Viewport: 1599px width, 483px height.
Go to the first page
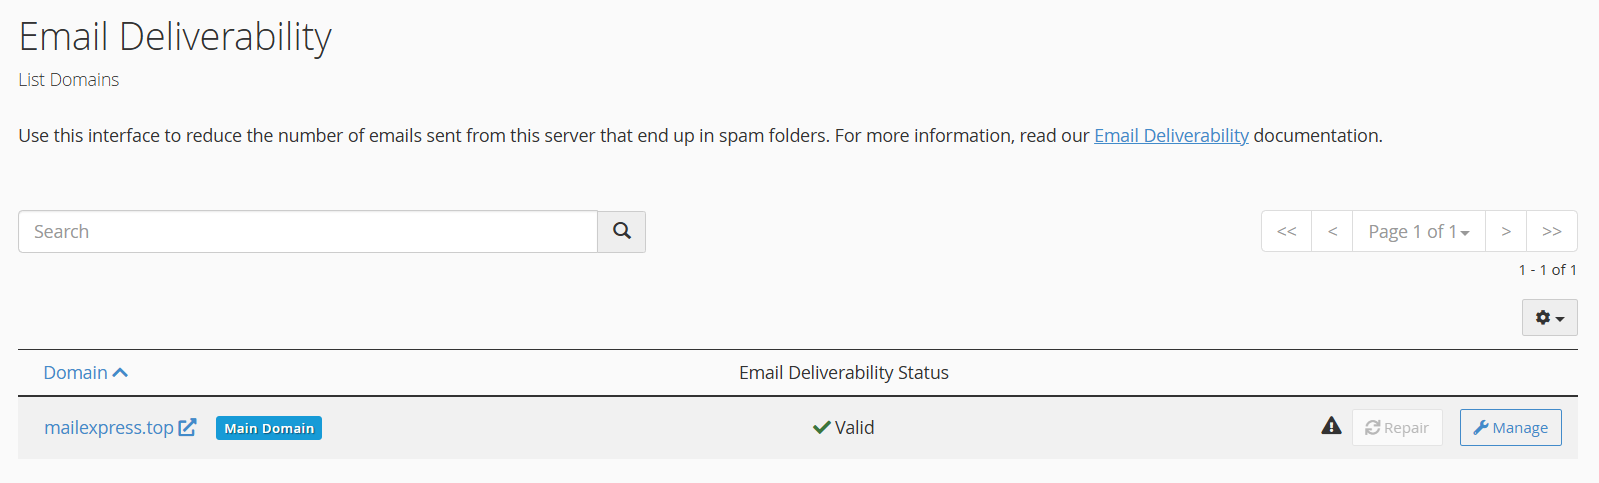click(x=1286, y=231)
